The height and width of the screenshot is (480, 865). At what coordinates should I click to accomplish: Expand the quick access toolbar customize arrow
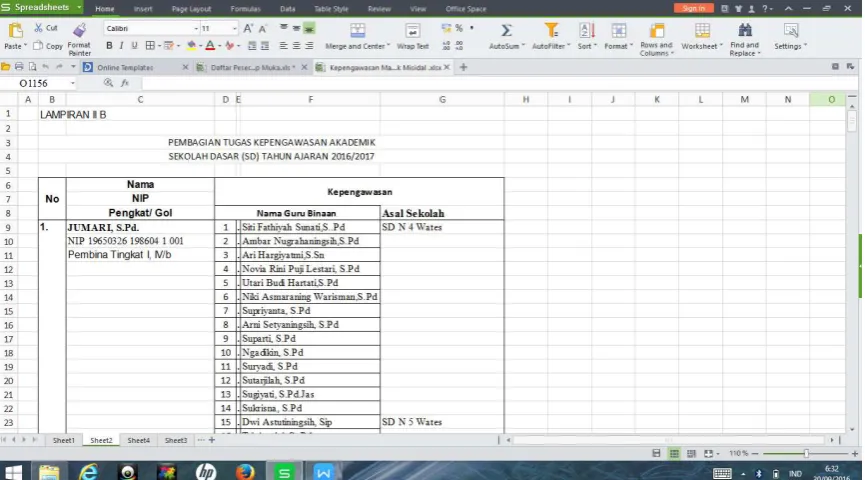72,67
